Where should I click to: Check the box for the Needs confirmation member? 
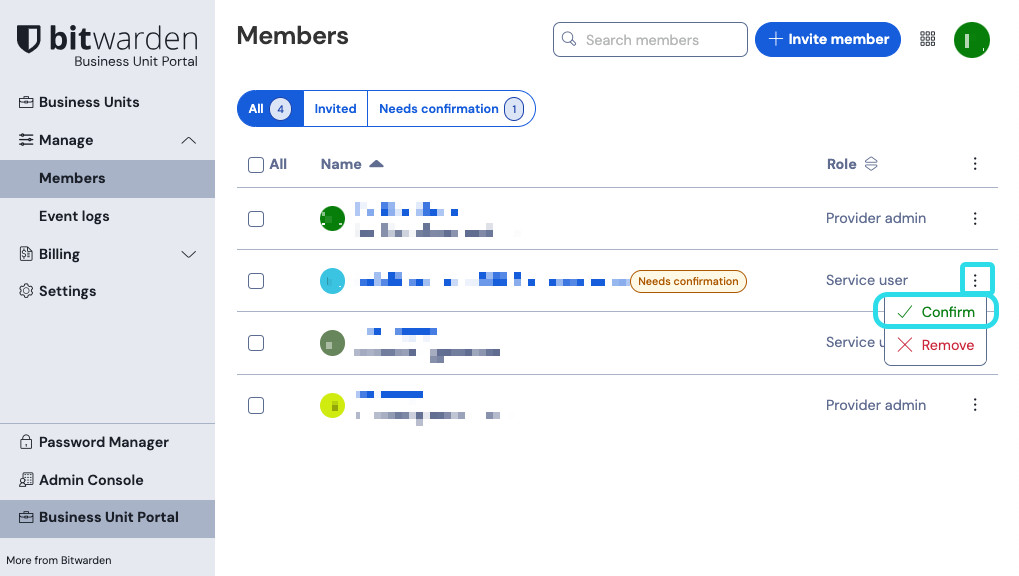pos(256,281)
